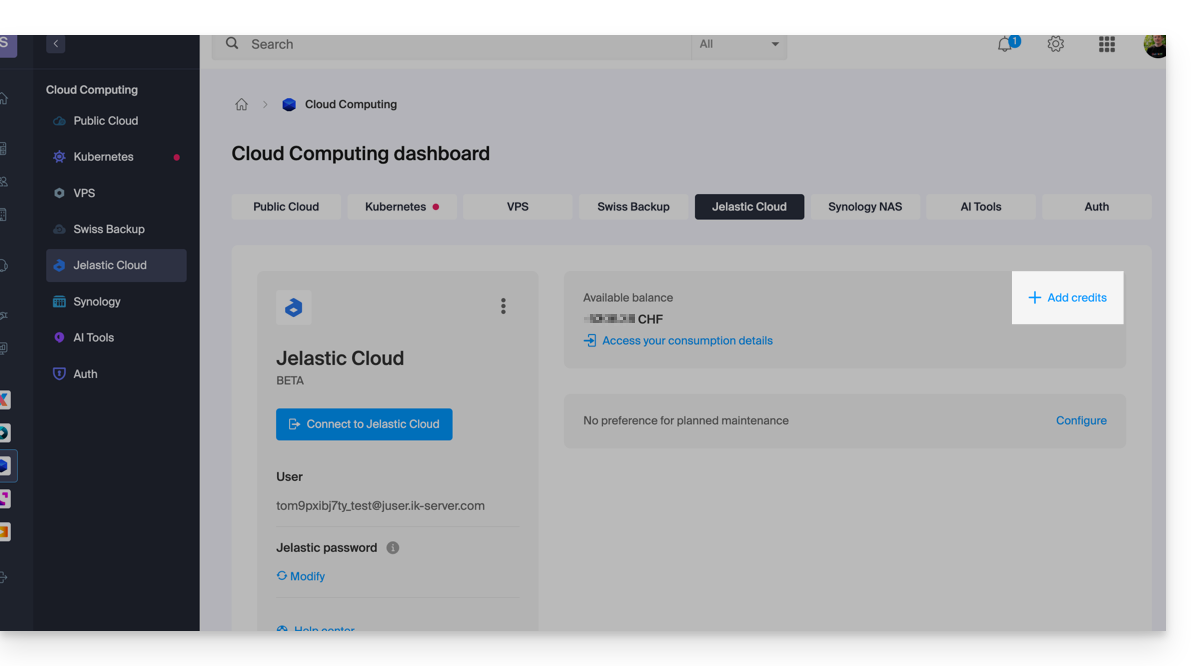Open Public Cloud in the sidebar

pos(116,121)
